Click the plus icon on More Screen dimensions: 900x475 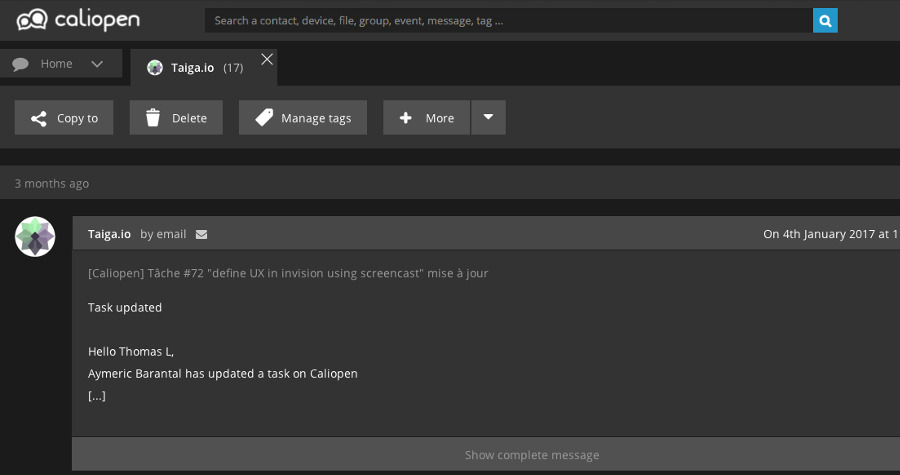tap(406, 118)
